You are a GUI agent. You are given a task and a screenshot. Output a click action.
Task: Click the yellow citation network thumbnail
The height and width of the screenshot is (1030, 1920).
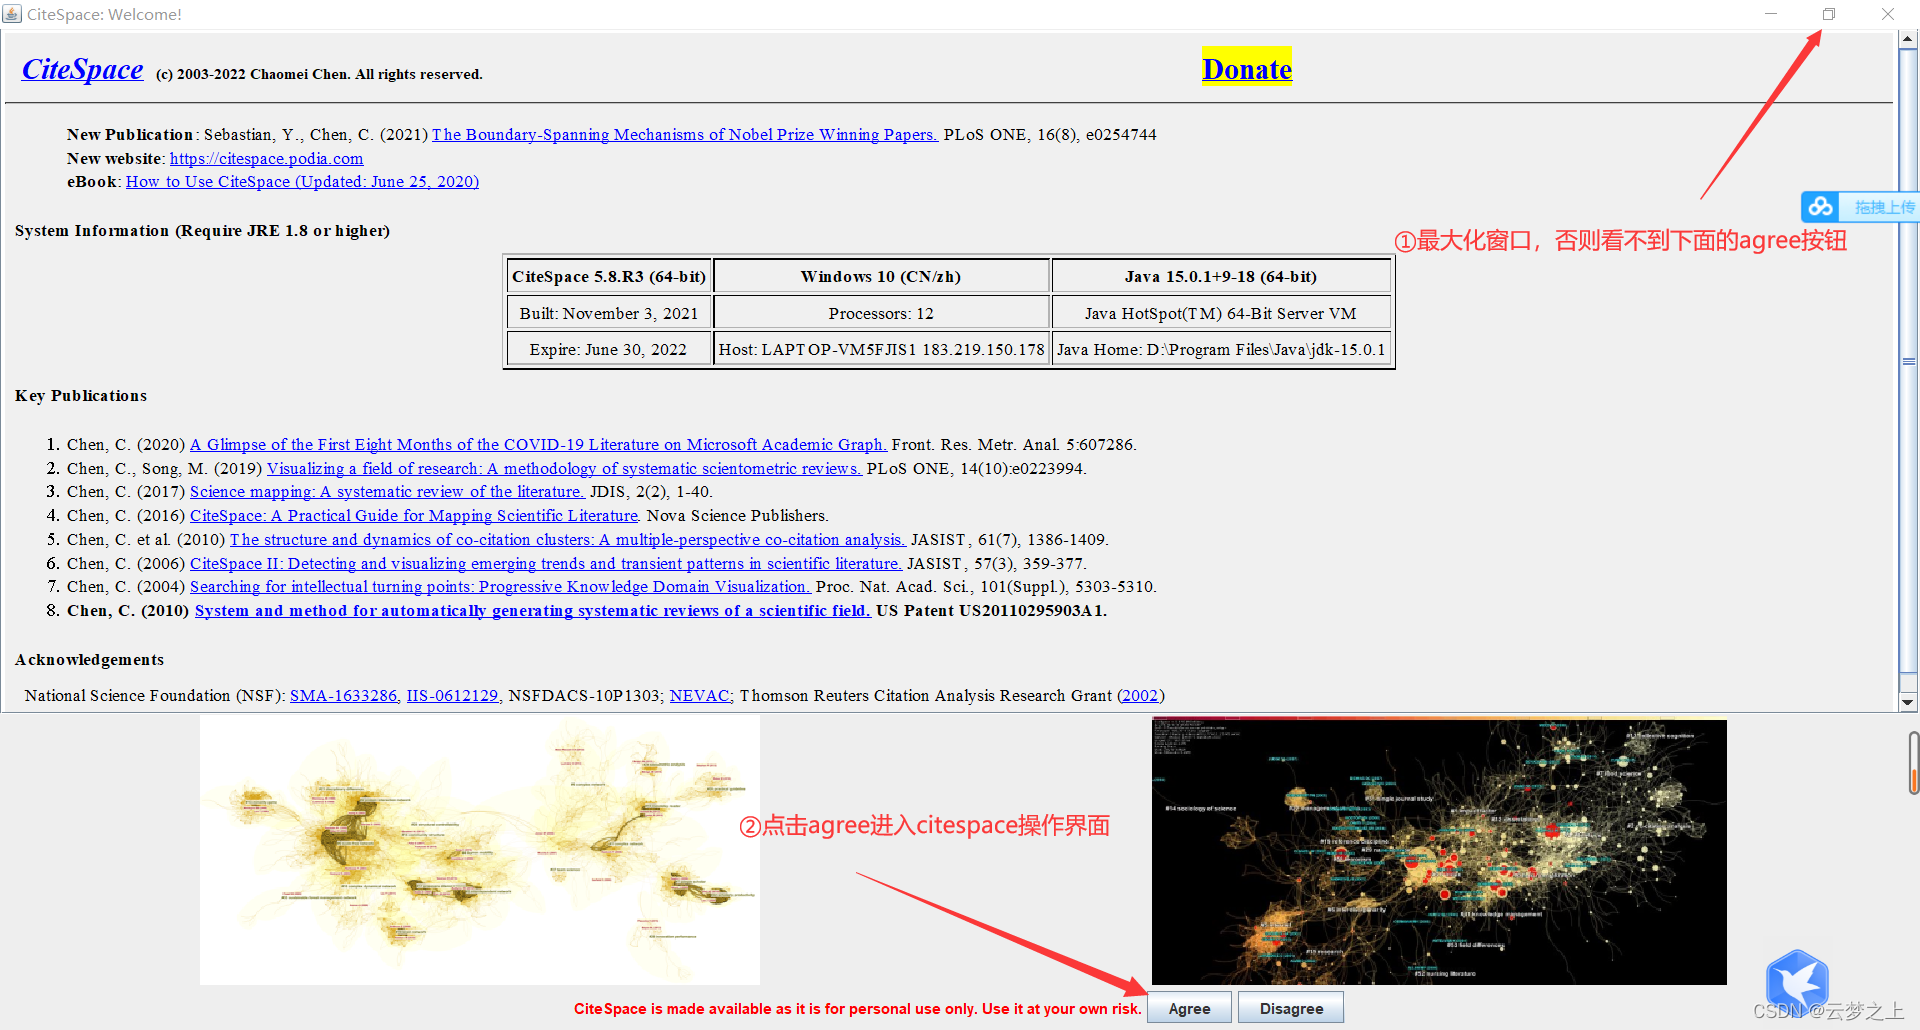coord(480,850)
